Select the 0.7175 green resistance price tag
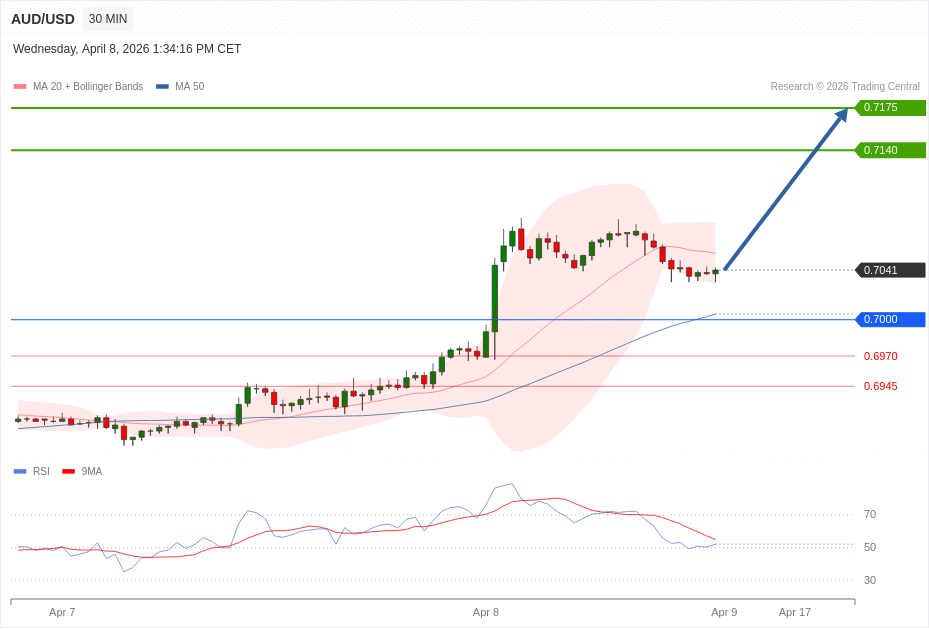Image resolution: width=929 pixels, height=629 pixels. click(889, 108)
